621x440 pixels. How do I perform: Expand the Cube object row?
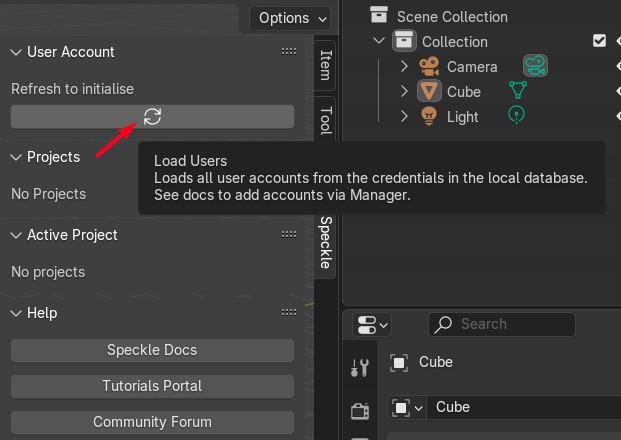point(404,91)
